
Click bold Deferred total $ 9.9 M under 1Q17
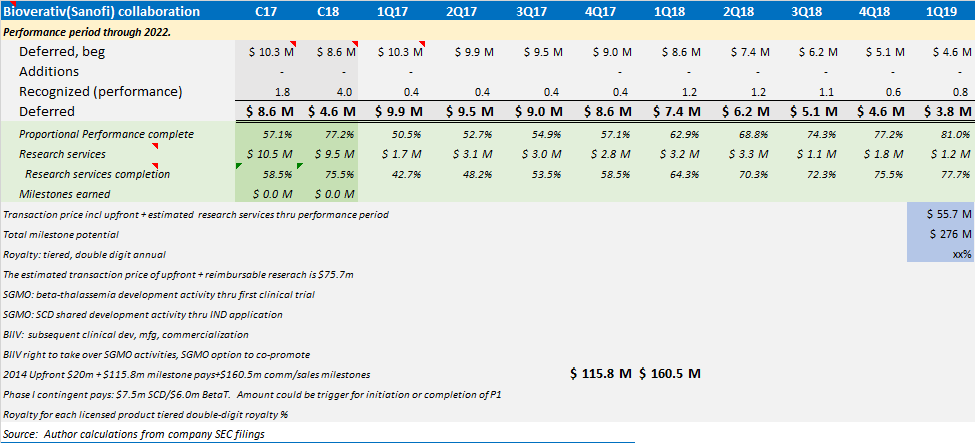398,112
